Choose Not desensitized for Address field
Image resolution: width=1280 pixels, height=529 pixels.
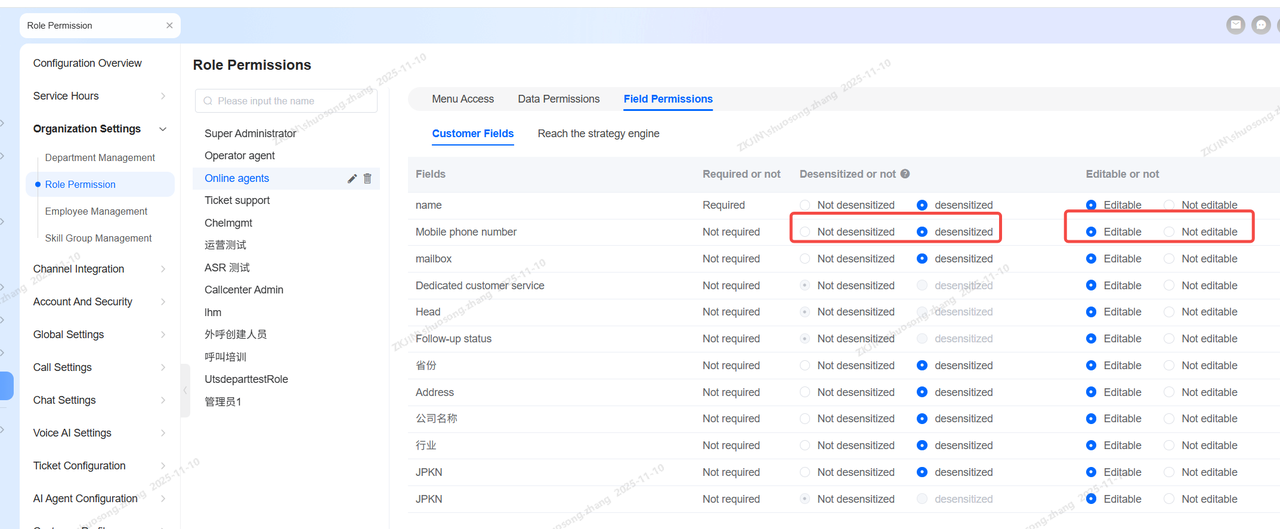[x=805, y=392]
